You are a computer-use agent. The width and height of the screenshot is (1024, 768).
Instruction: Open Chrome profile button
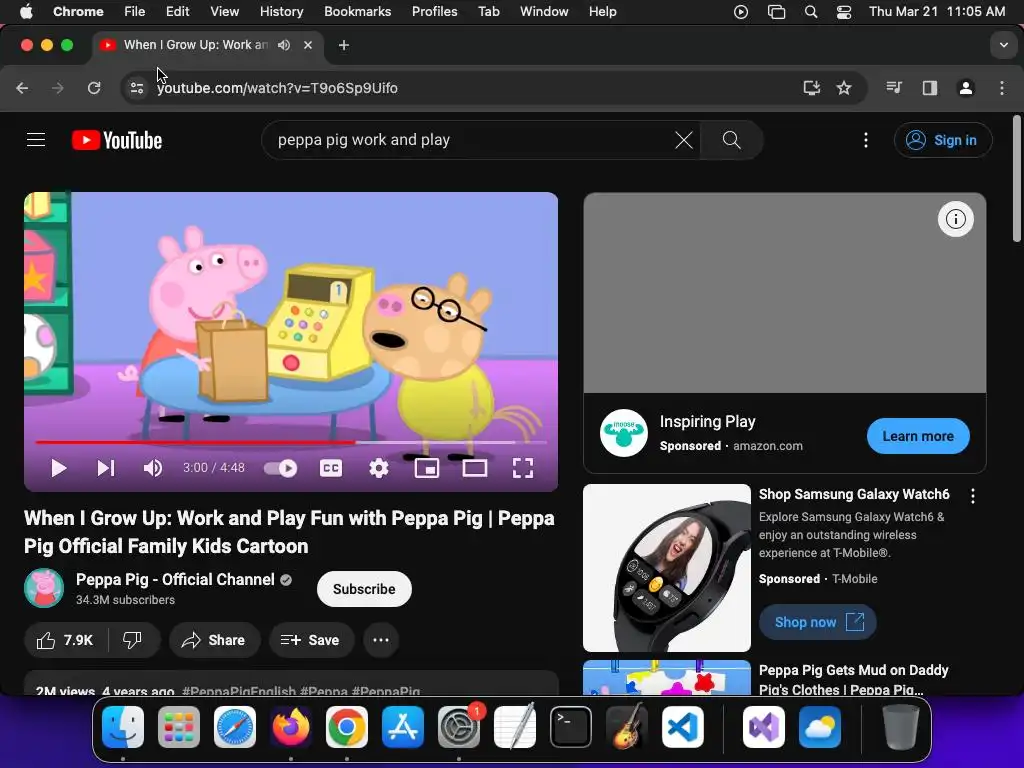point(965,88)
